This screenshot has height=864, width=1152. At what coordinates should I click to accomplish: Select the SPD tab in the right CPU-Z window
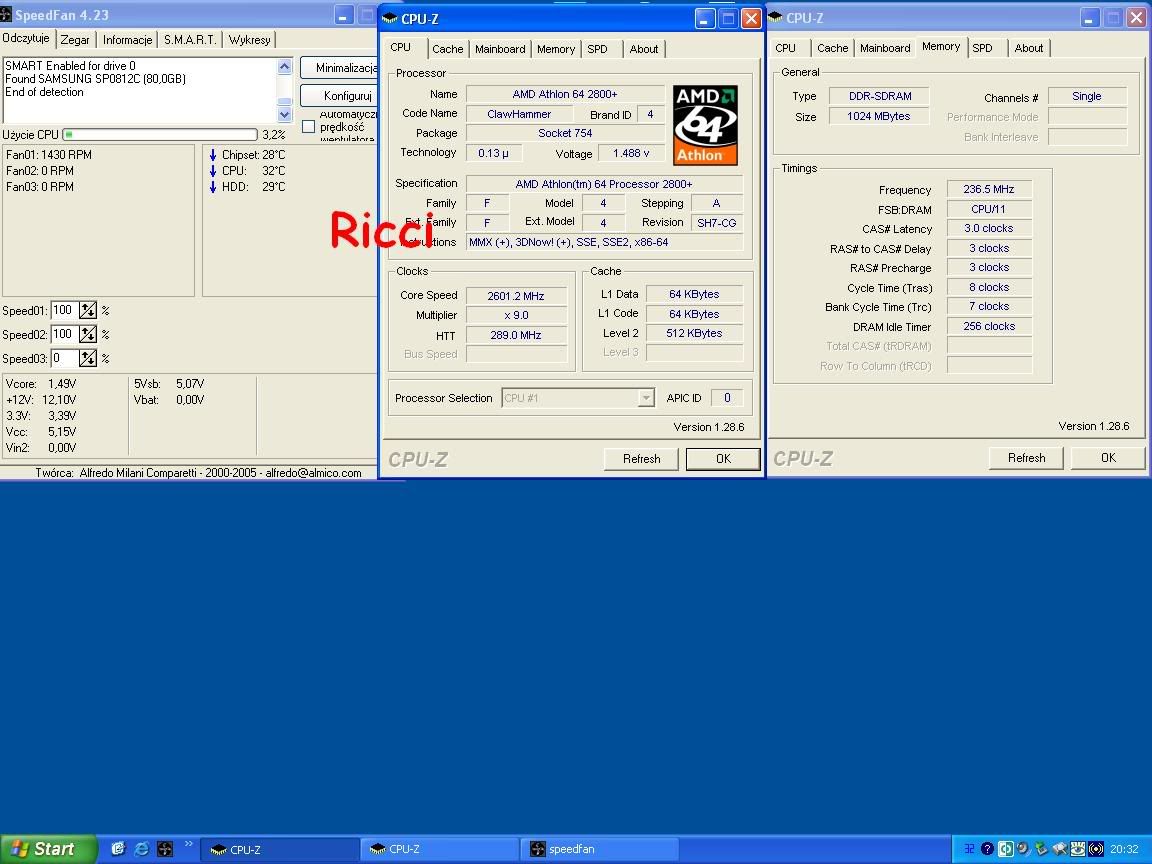coord(982,48)
